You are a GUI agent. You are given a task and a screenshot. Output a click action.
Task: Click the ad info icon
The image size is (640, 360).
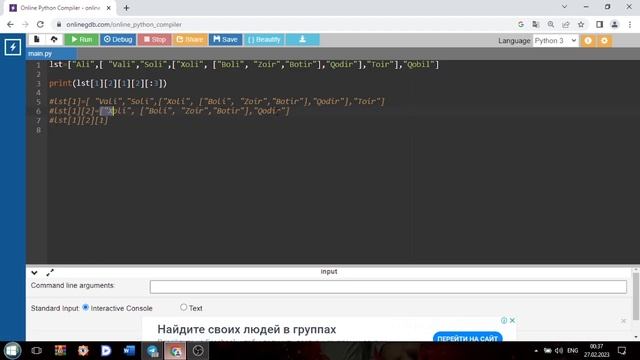pos(504,320)
